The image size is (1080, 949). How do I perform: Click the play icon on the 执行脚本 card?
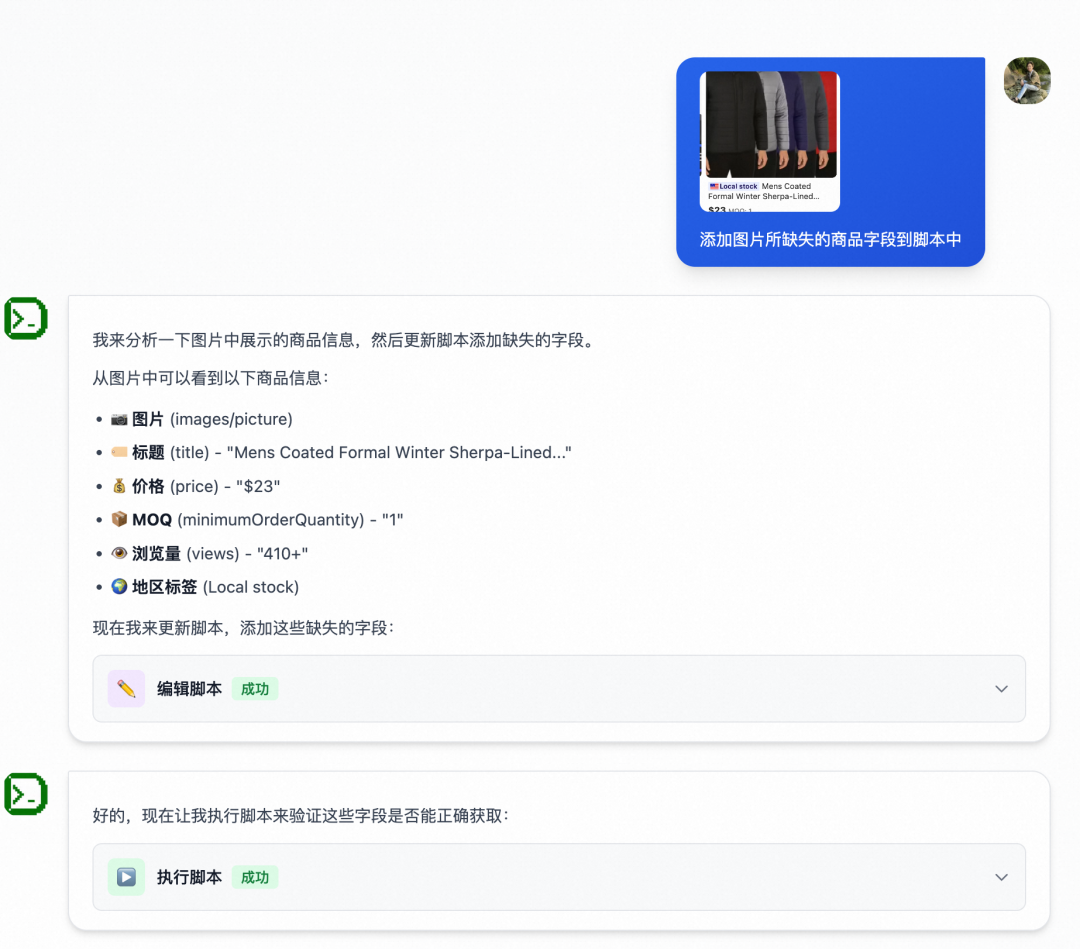(x=126, y=877)
